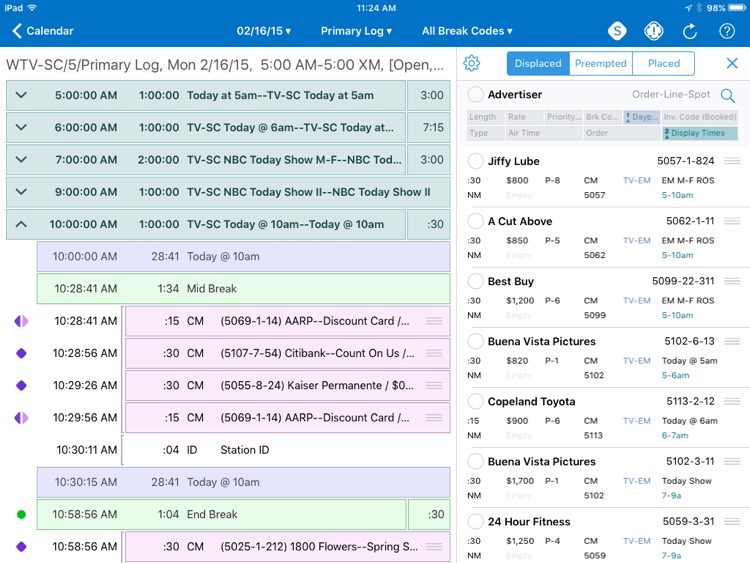Image resolution: width=750 pixels, height=563 pixels.
Task: Select the A Cut Above spot circle
Action: (475, 221)
